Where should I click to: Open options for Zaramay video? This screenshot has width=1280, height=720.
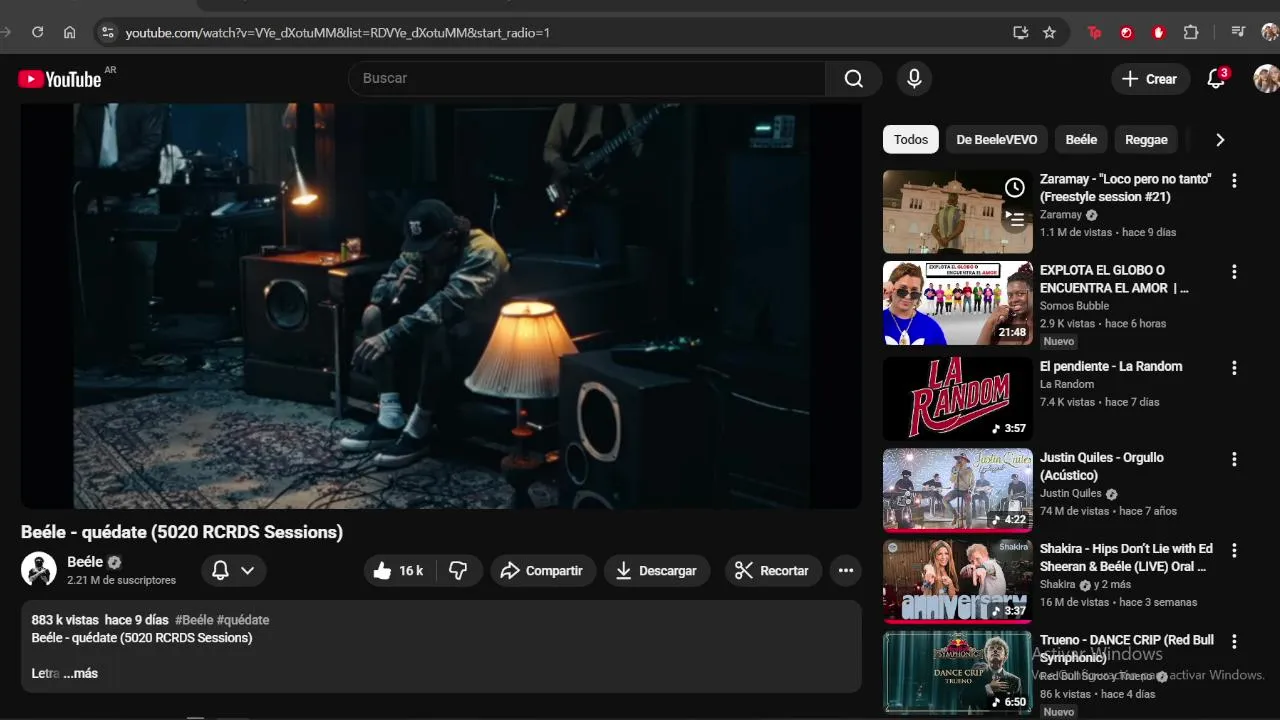pyautogui.click(x=1234, y=181)
